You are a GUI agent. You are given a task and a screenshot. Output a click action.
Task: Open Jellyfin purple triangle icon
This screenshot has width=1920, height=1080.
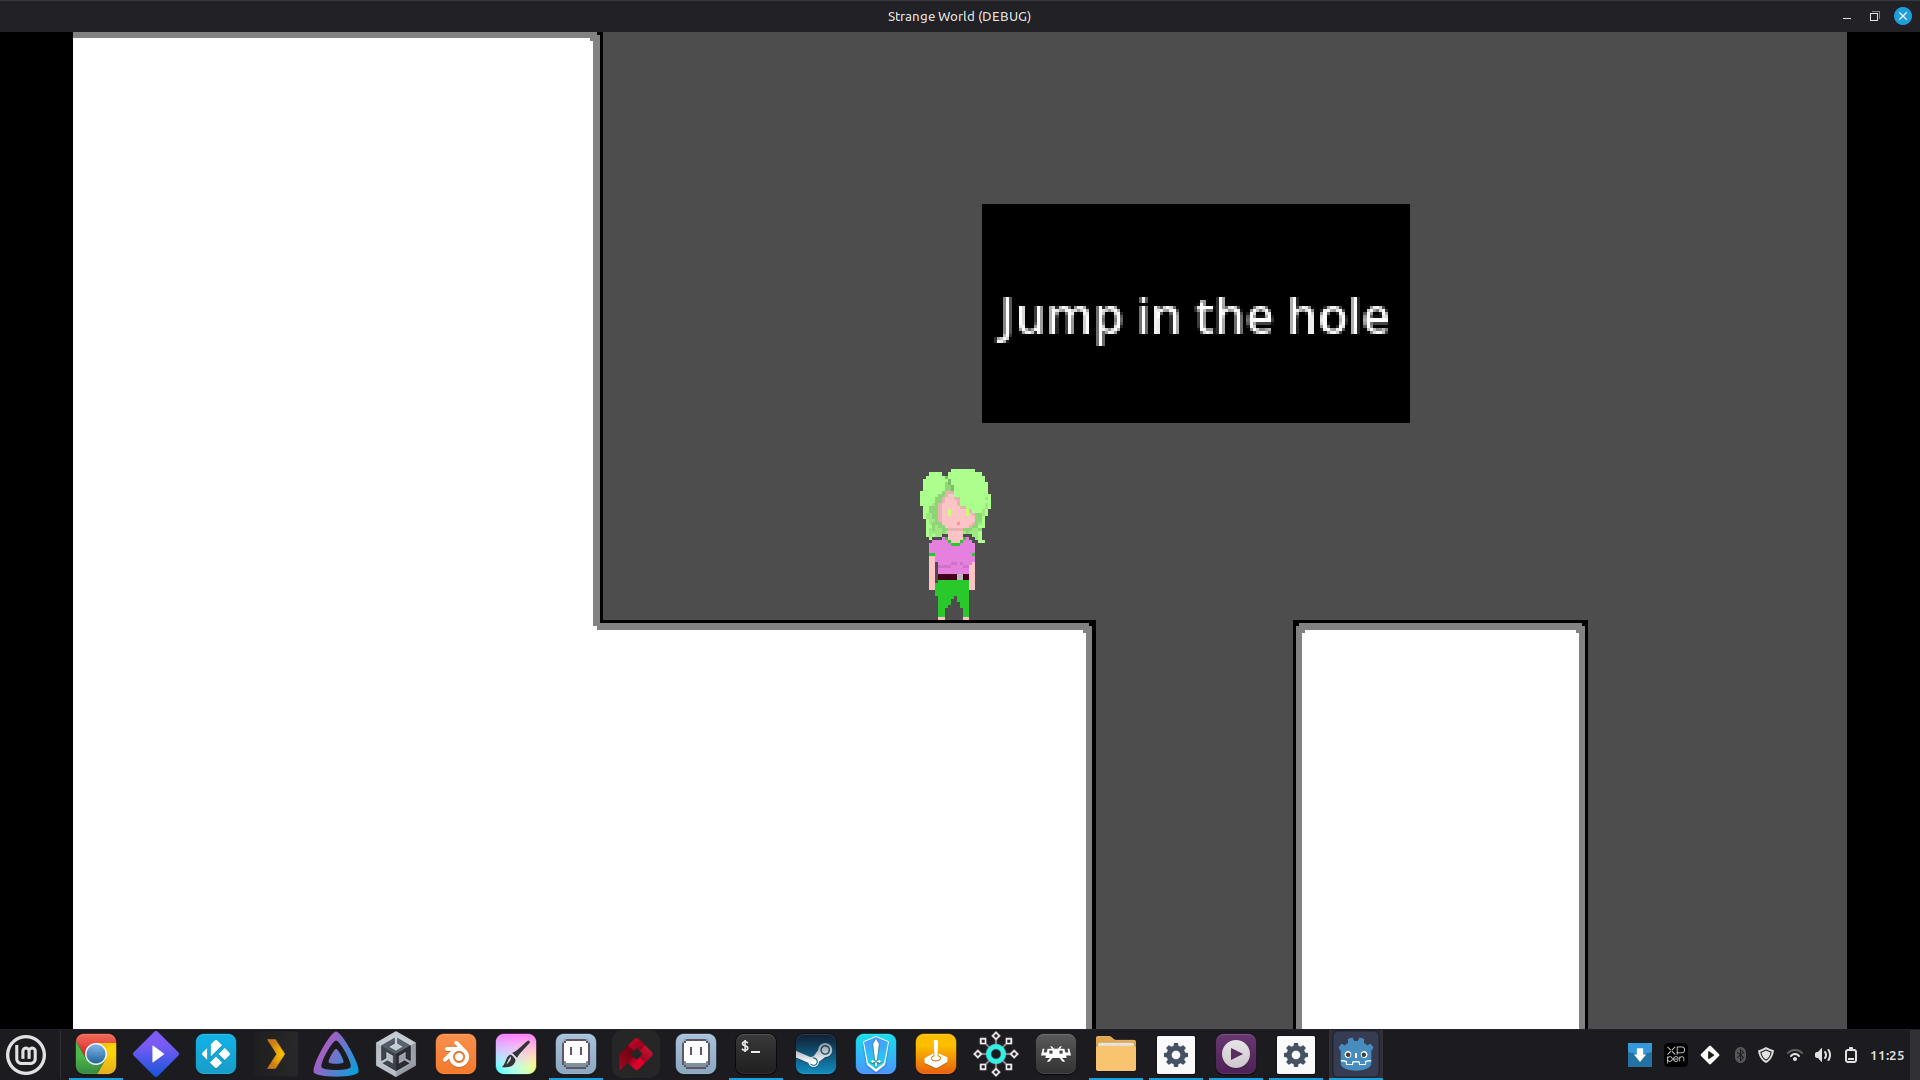pyautogui.click(x=336, y=1054)
